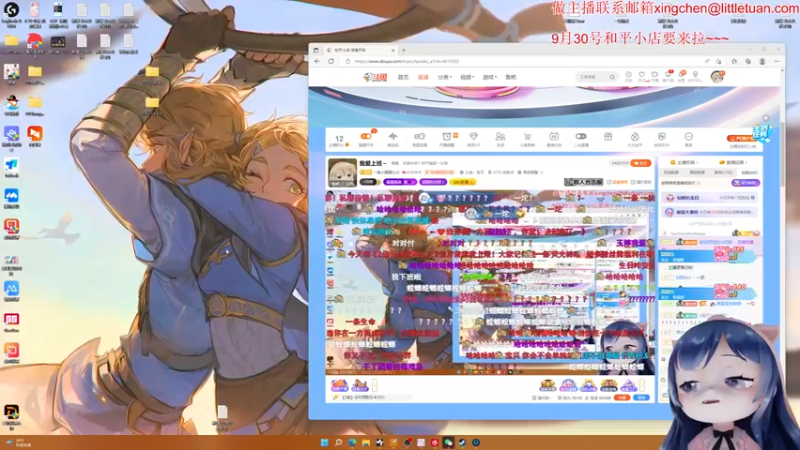Go back with browser back arrow
Viewport: 800px width, 450px height.
(x=317, y=61)
